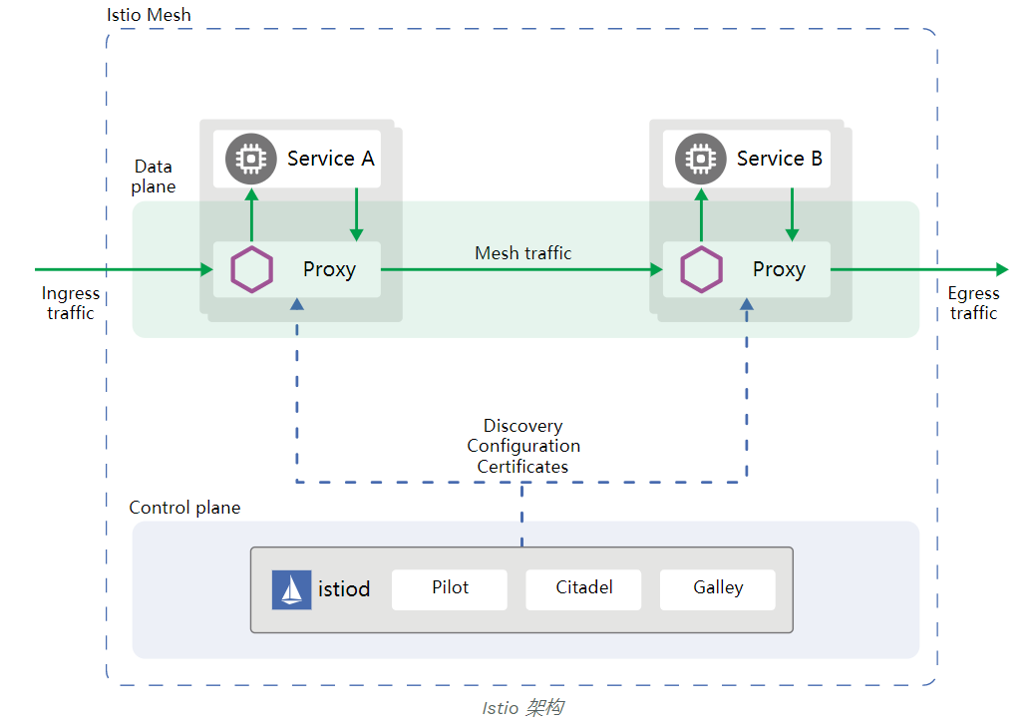
Task: Click the 'Istio Mesh' title
Action: (x=149, y=15)
